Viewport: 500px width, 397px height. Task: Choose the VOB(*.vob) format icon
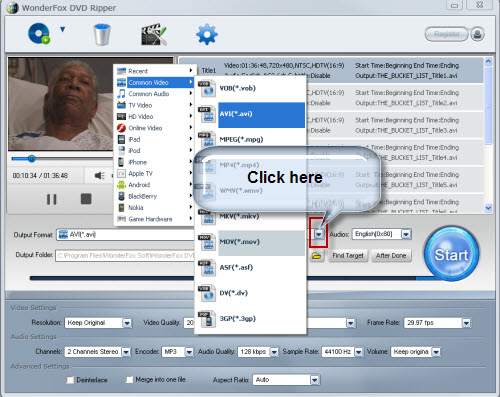(x=207, y=88)
